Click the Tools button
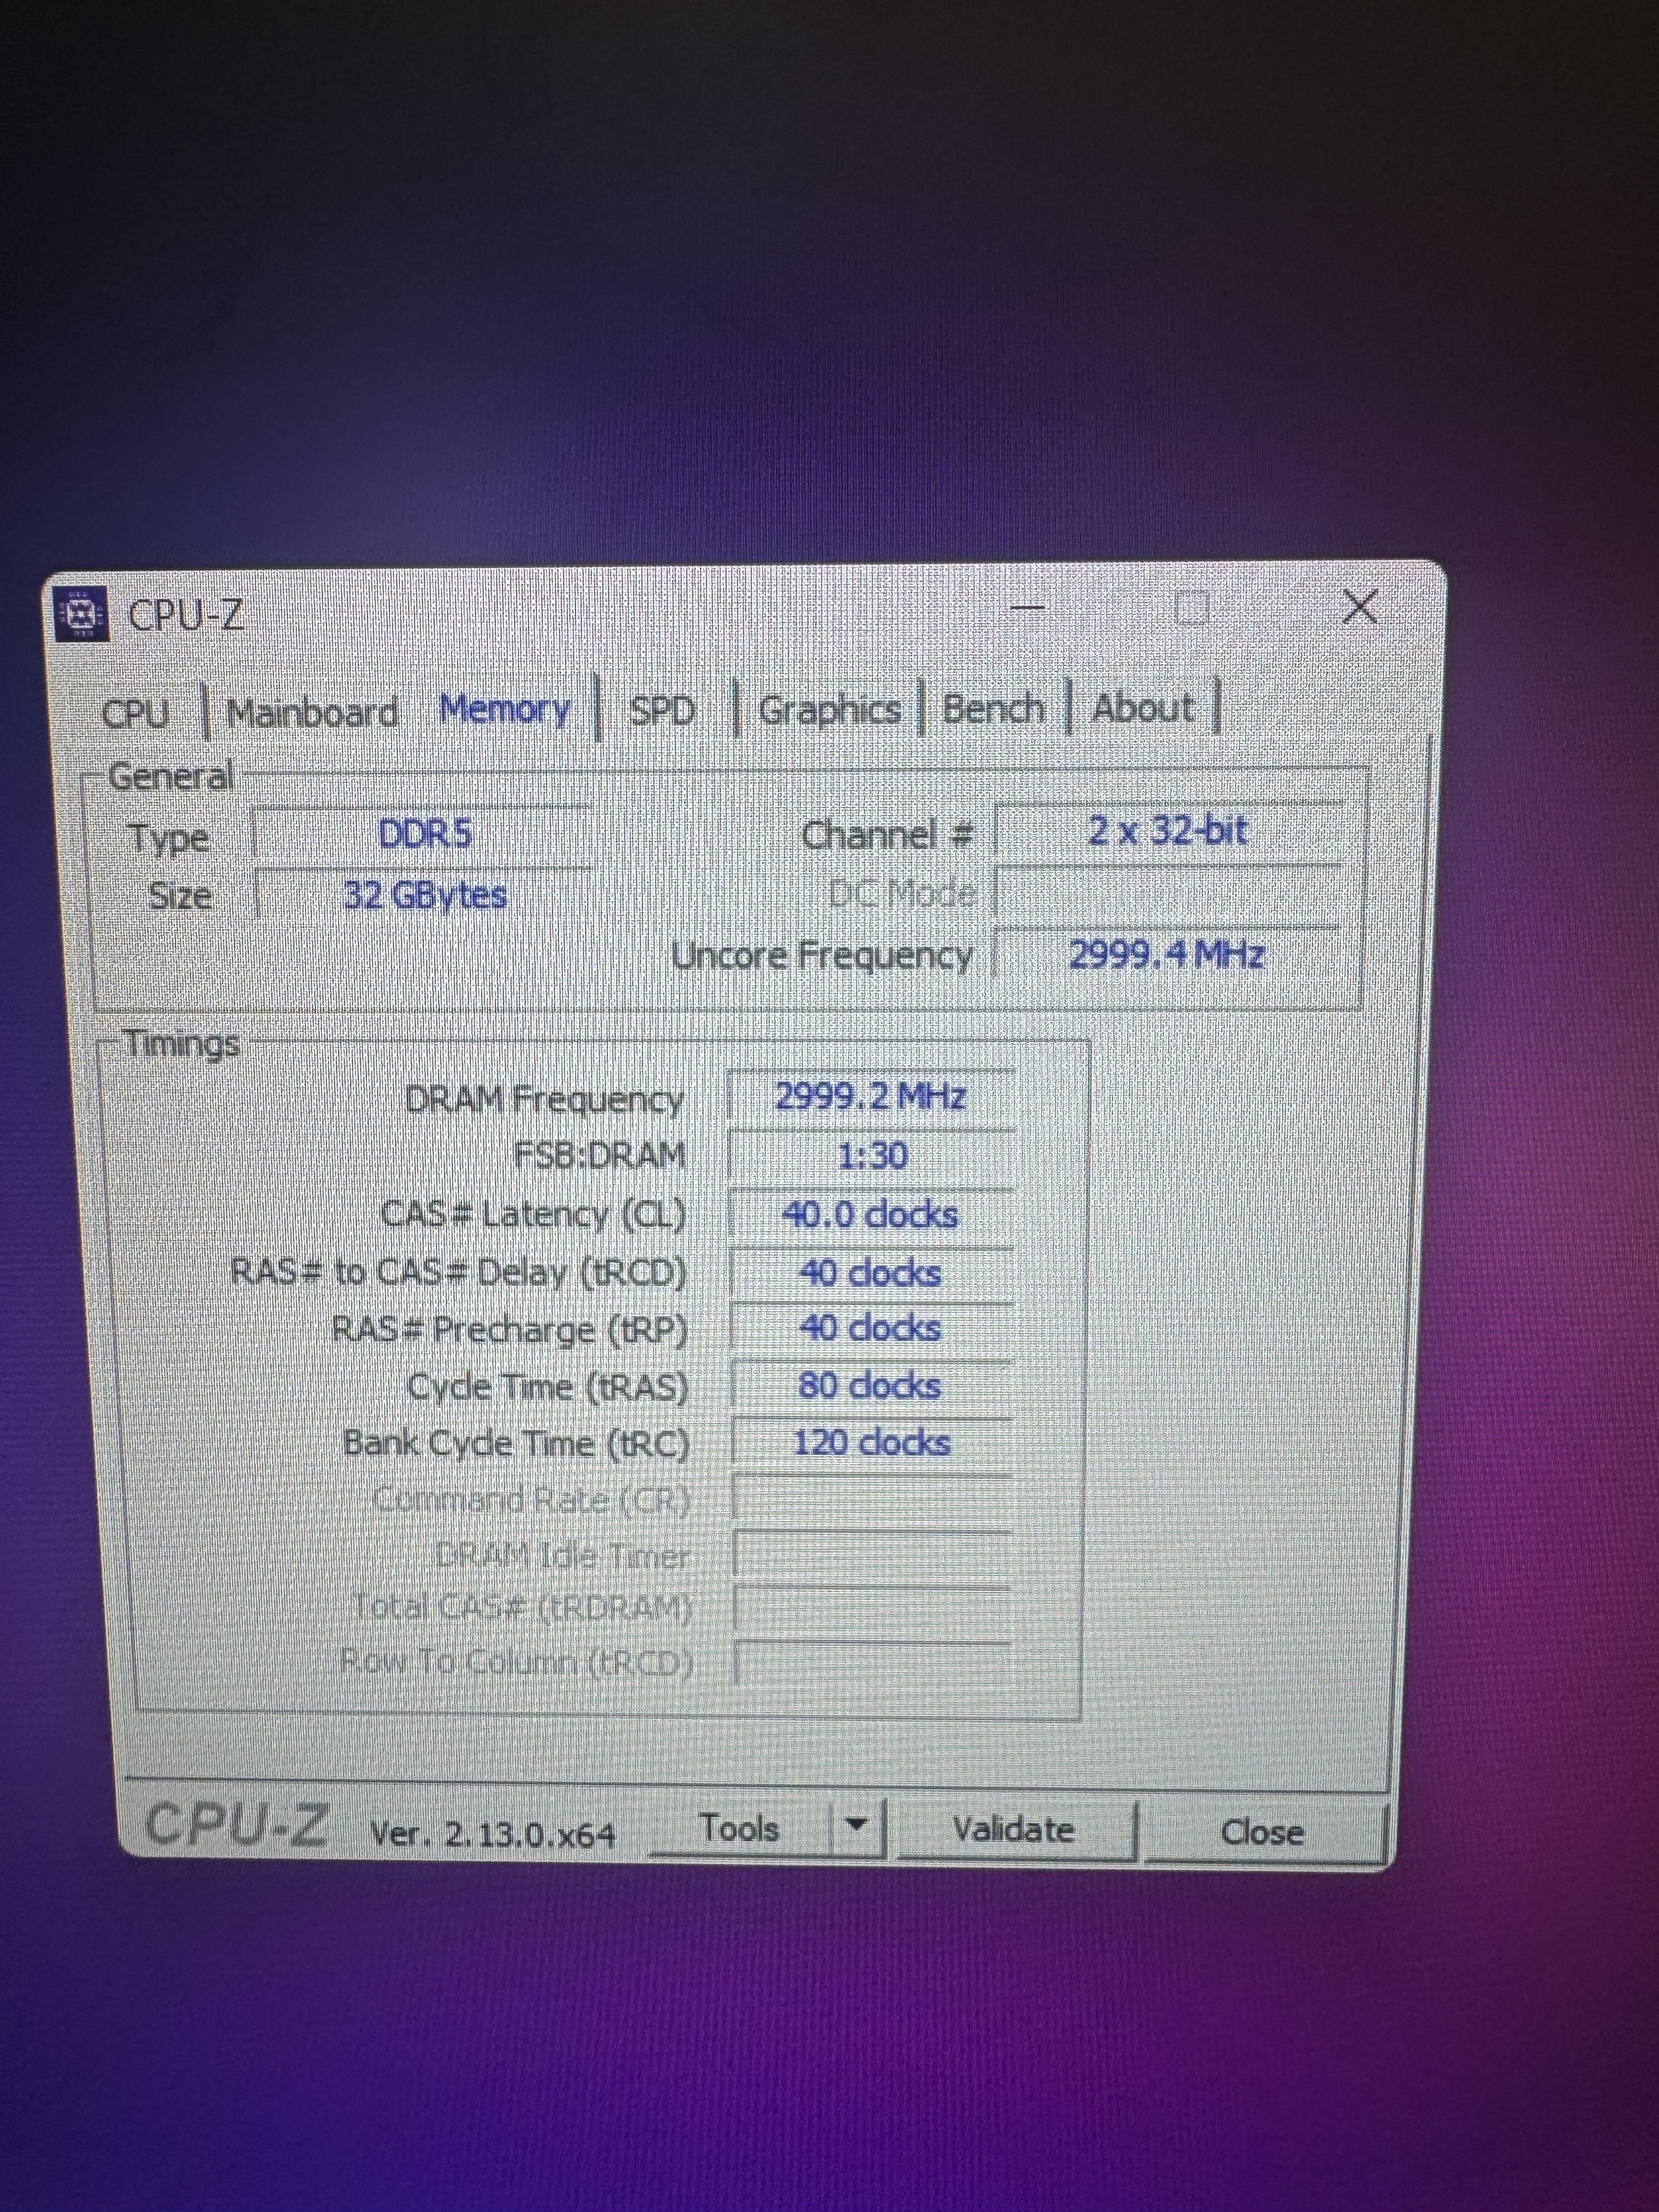The image size is (1659, 2212). pyautogui.click(x=739, y=1829)
